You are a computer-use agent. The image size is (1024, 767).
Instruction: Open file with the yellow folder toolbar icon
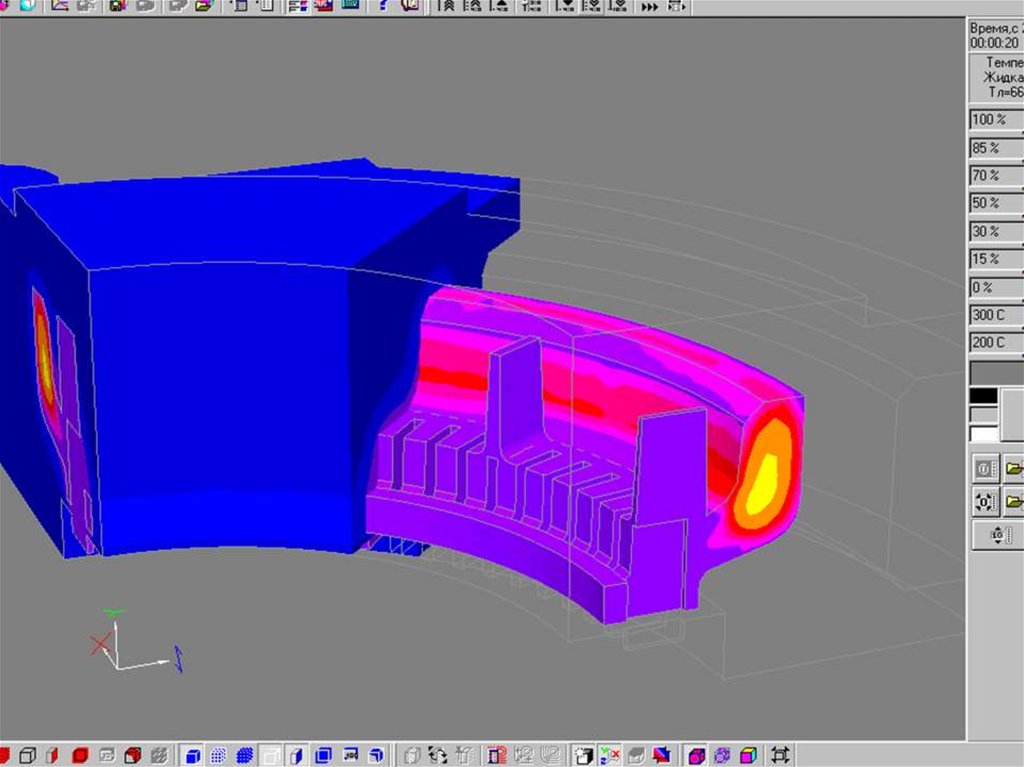coord(204,6)
